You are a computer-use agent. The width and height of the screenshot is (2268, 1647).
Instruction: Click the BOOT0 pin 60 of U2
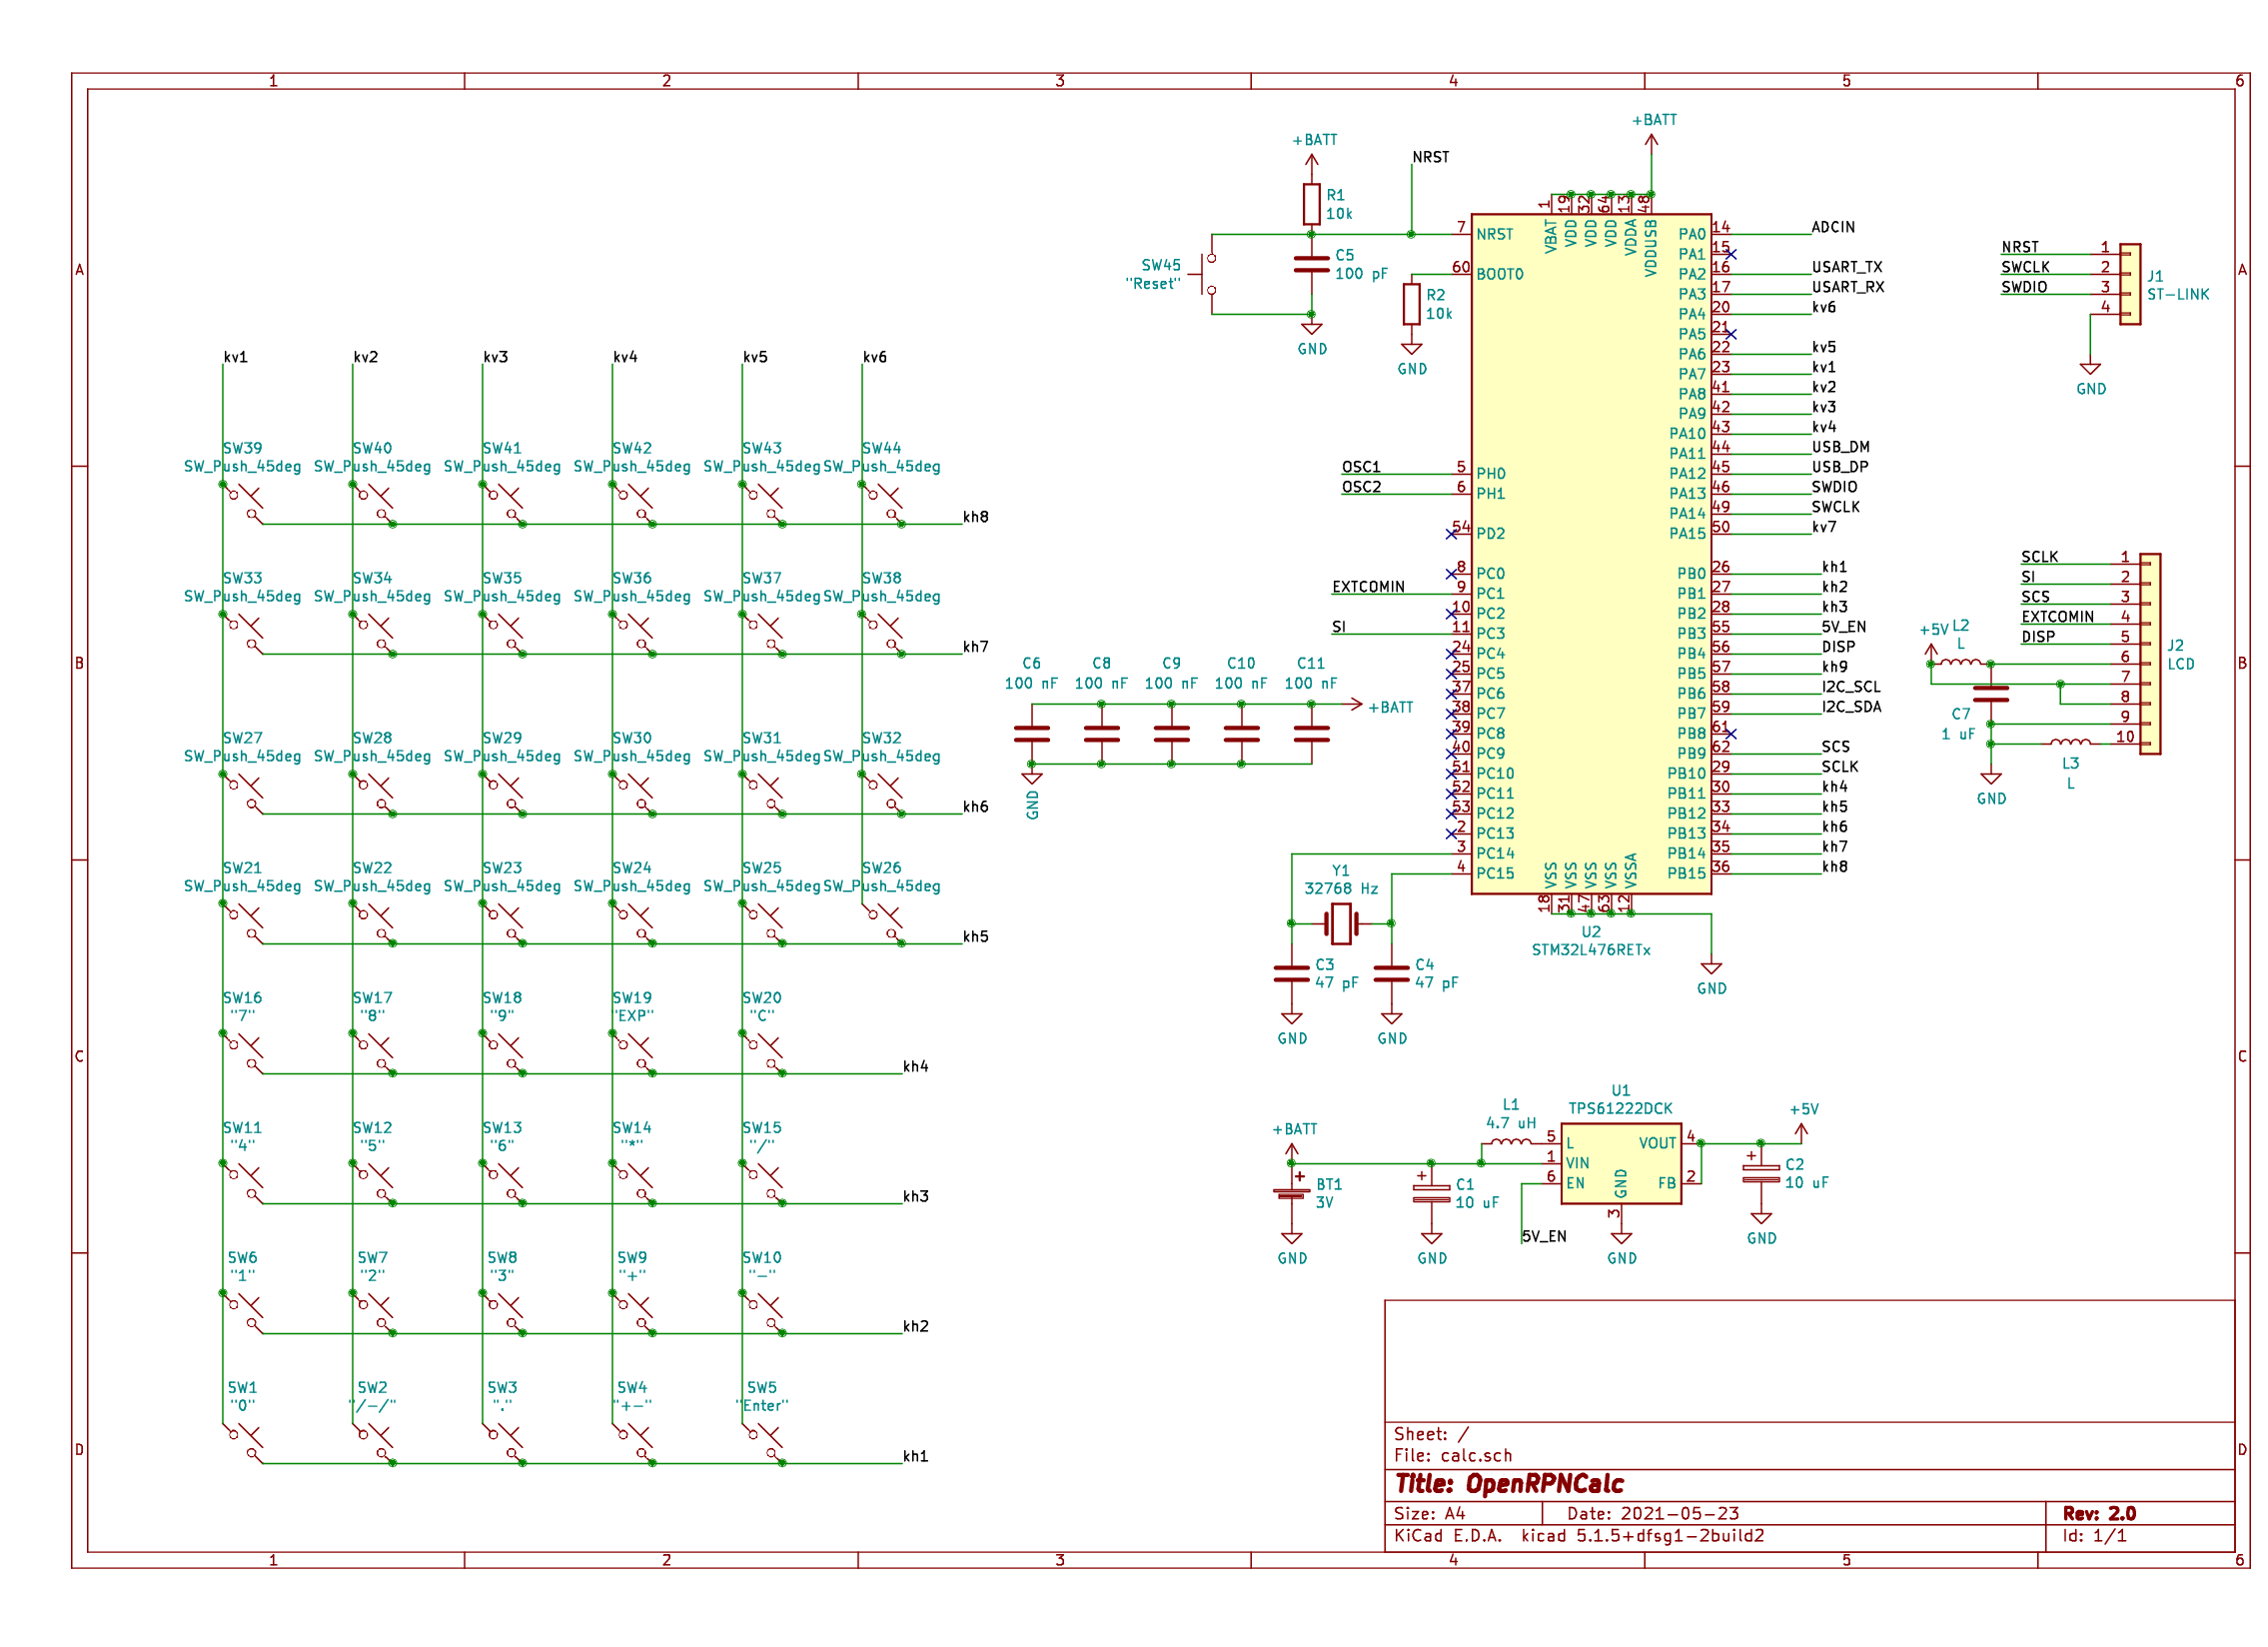pyautogui.click(x=1461, y=273)
